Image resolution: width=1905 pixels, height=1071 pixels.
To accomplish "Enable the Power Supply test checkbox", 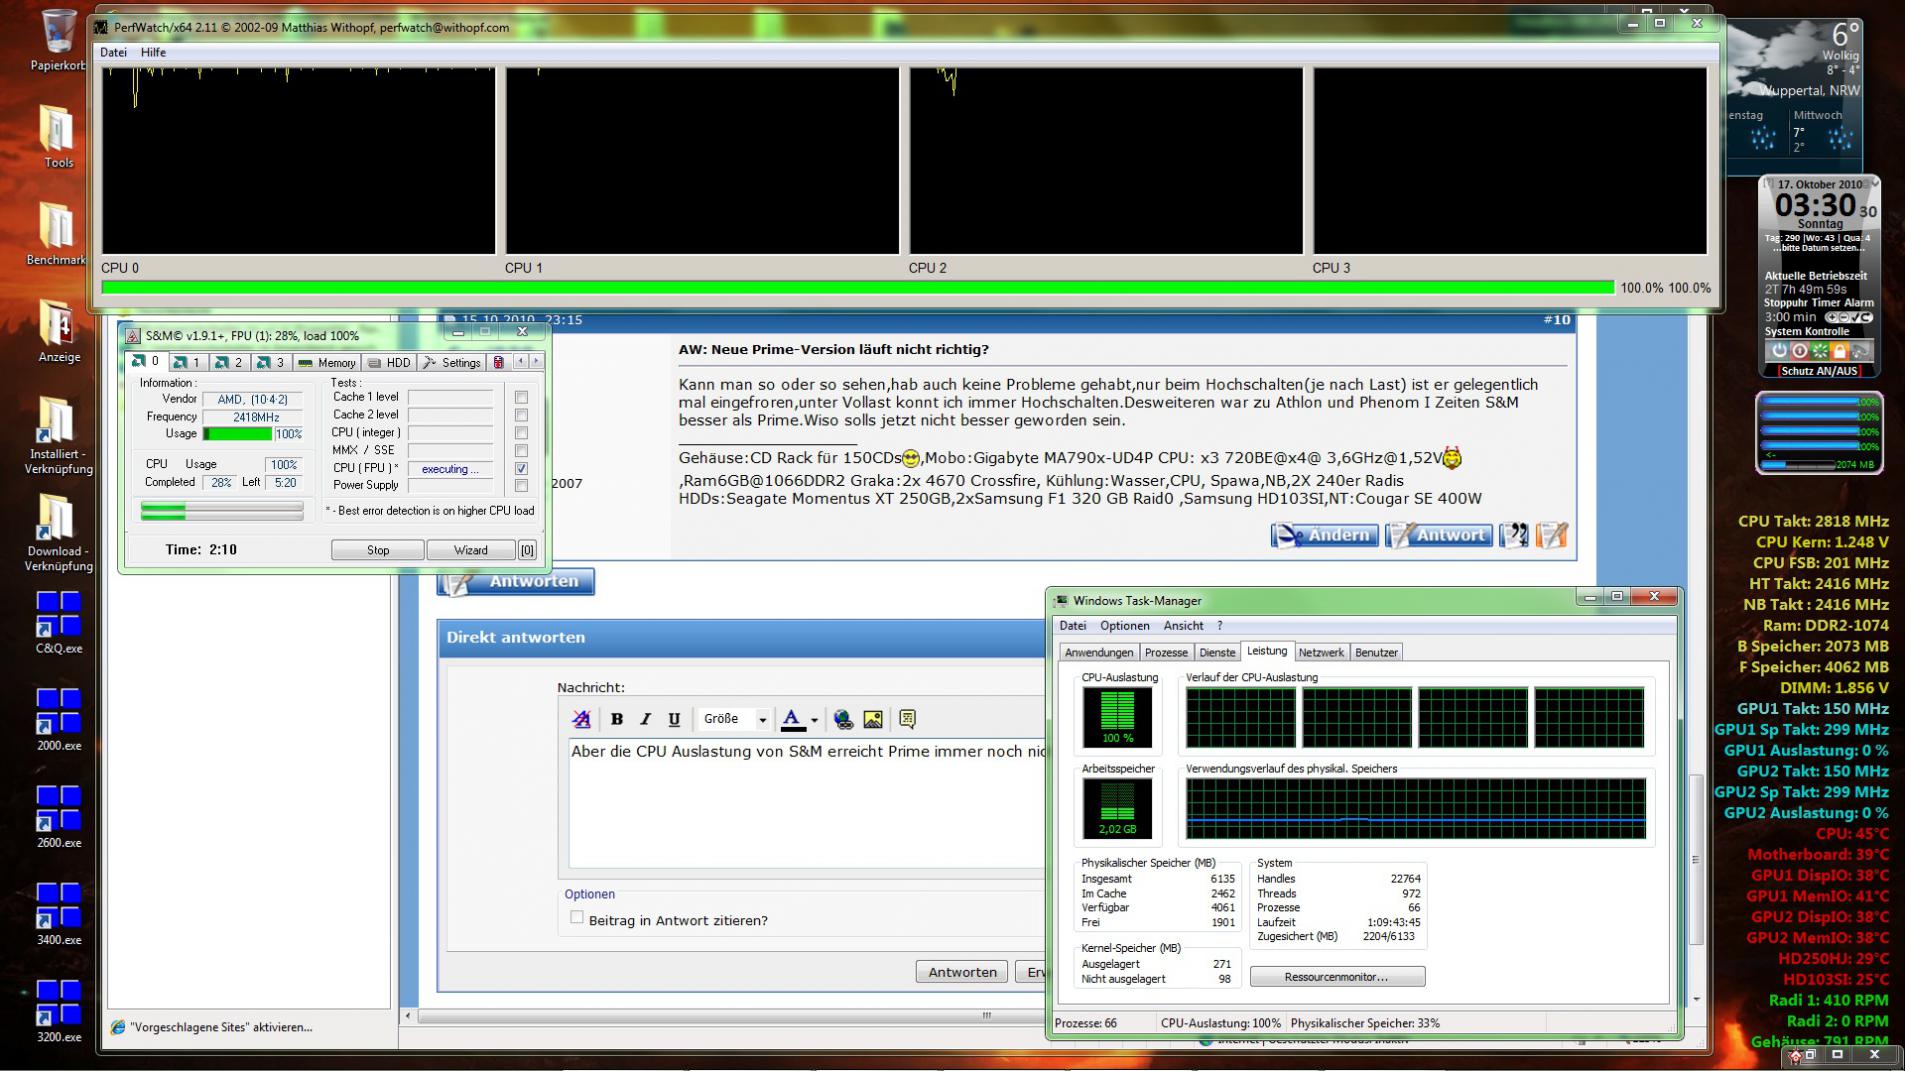I will [521, 486].
